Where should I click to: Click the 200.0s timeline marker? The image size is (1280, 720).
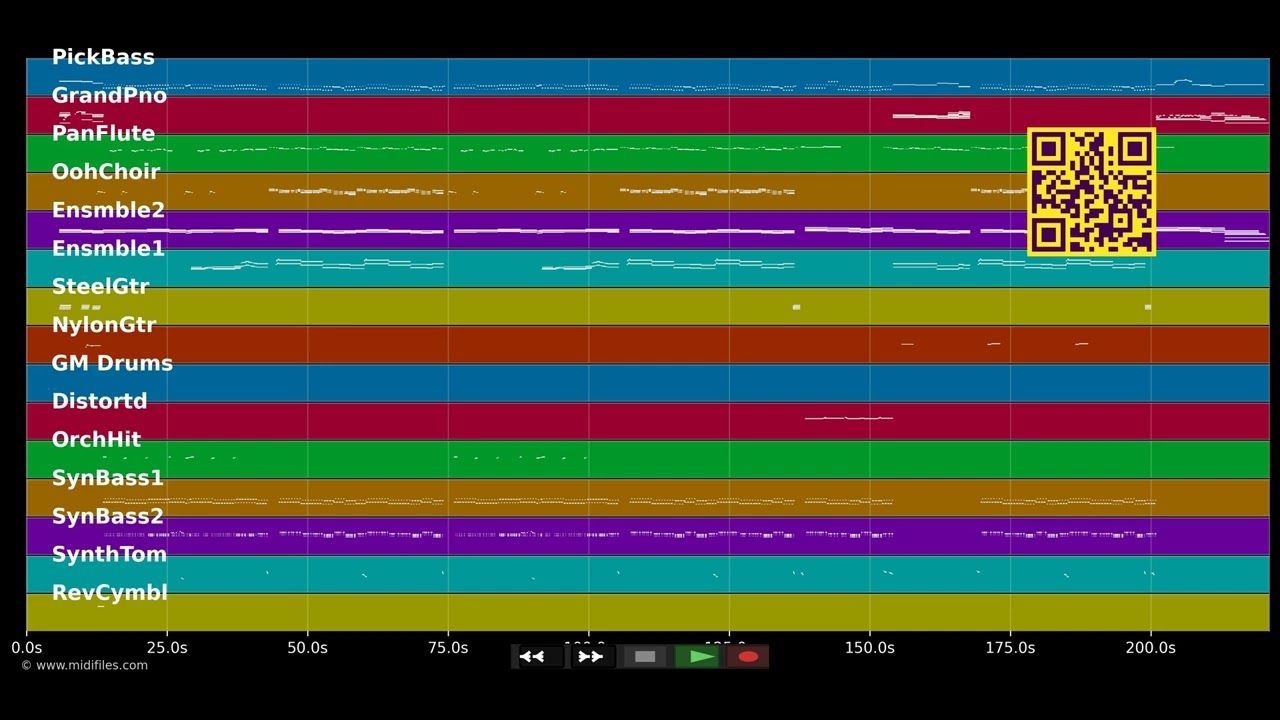coord(1151,648)
